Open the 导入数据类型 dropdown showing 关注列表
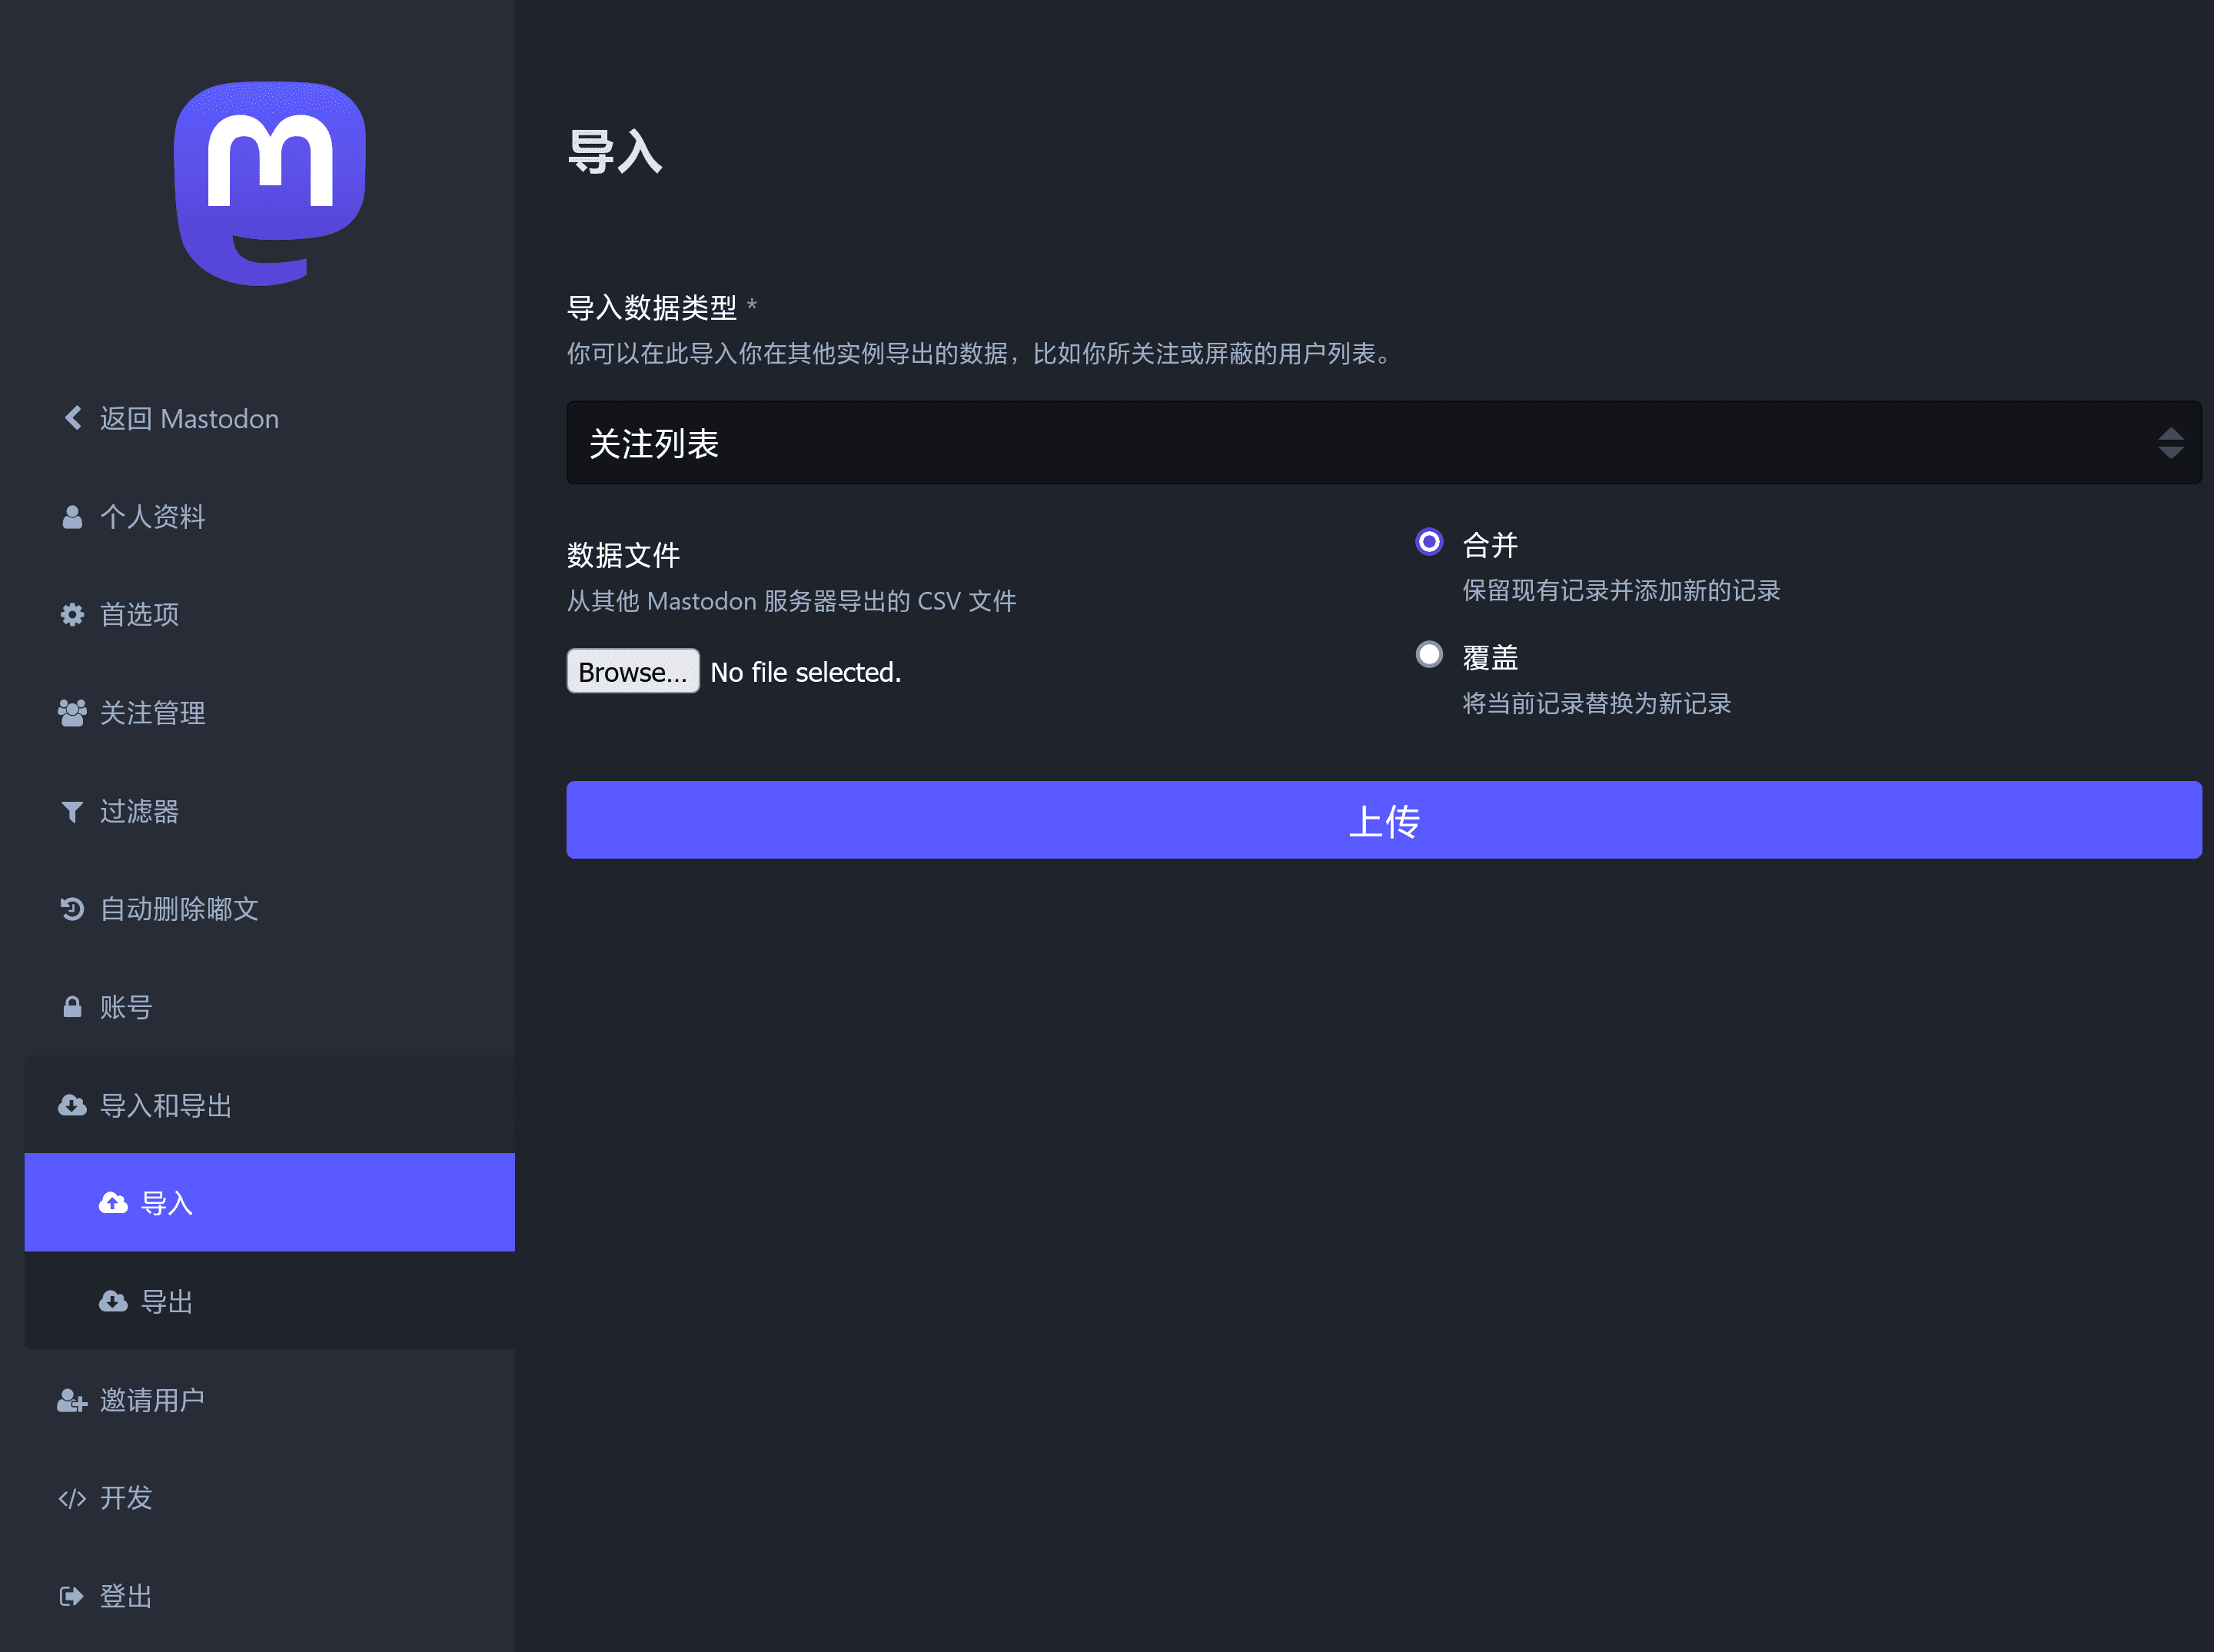Image resolution: width=2214 pixels, height=1652 pixels. tap(1383, 442)
